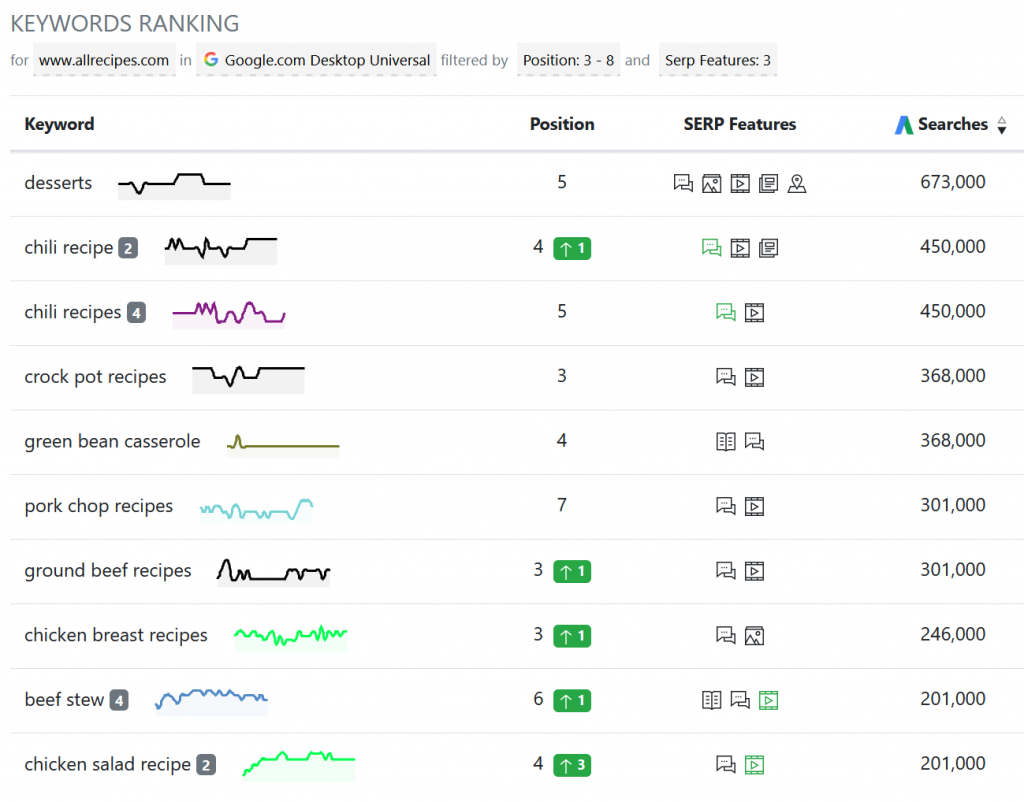This screenshot has height=802, width=1024.
Task: Click the blue beef stew sparkline chart
Action: tap(211, 700)
